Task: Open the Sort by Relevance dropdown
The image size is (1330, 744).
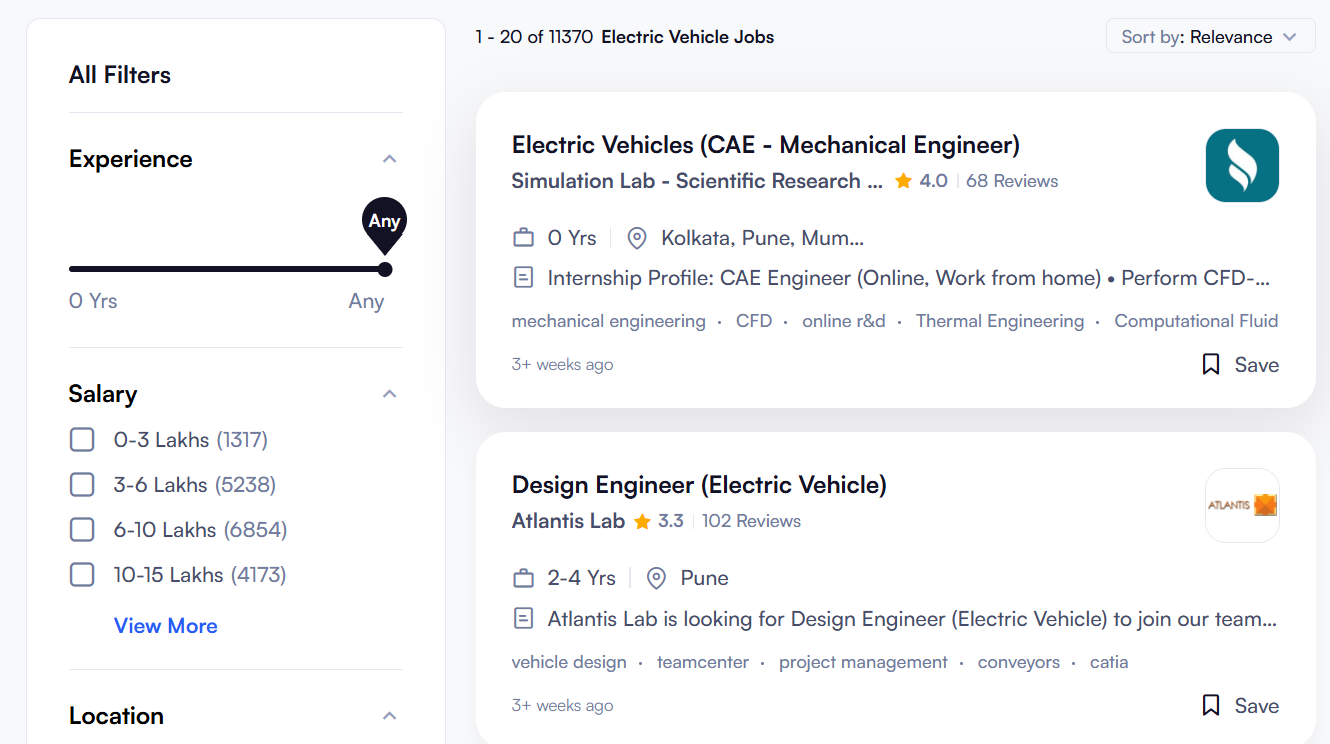Action: click(1210, 36)
